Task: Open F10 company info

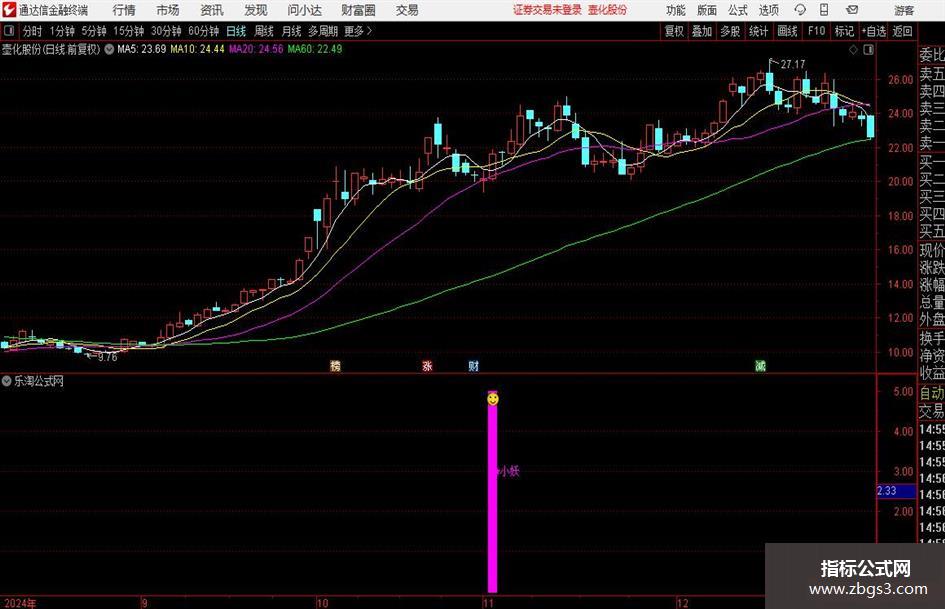Action: [x=817, y=31]
